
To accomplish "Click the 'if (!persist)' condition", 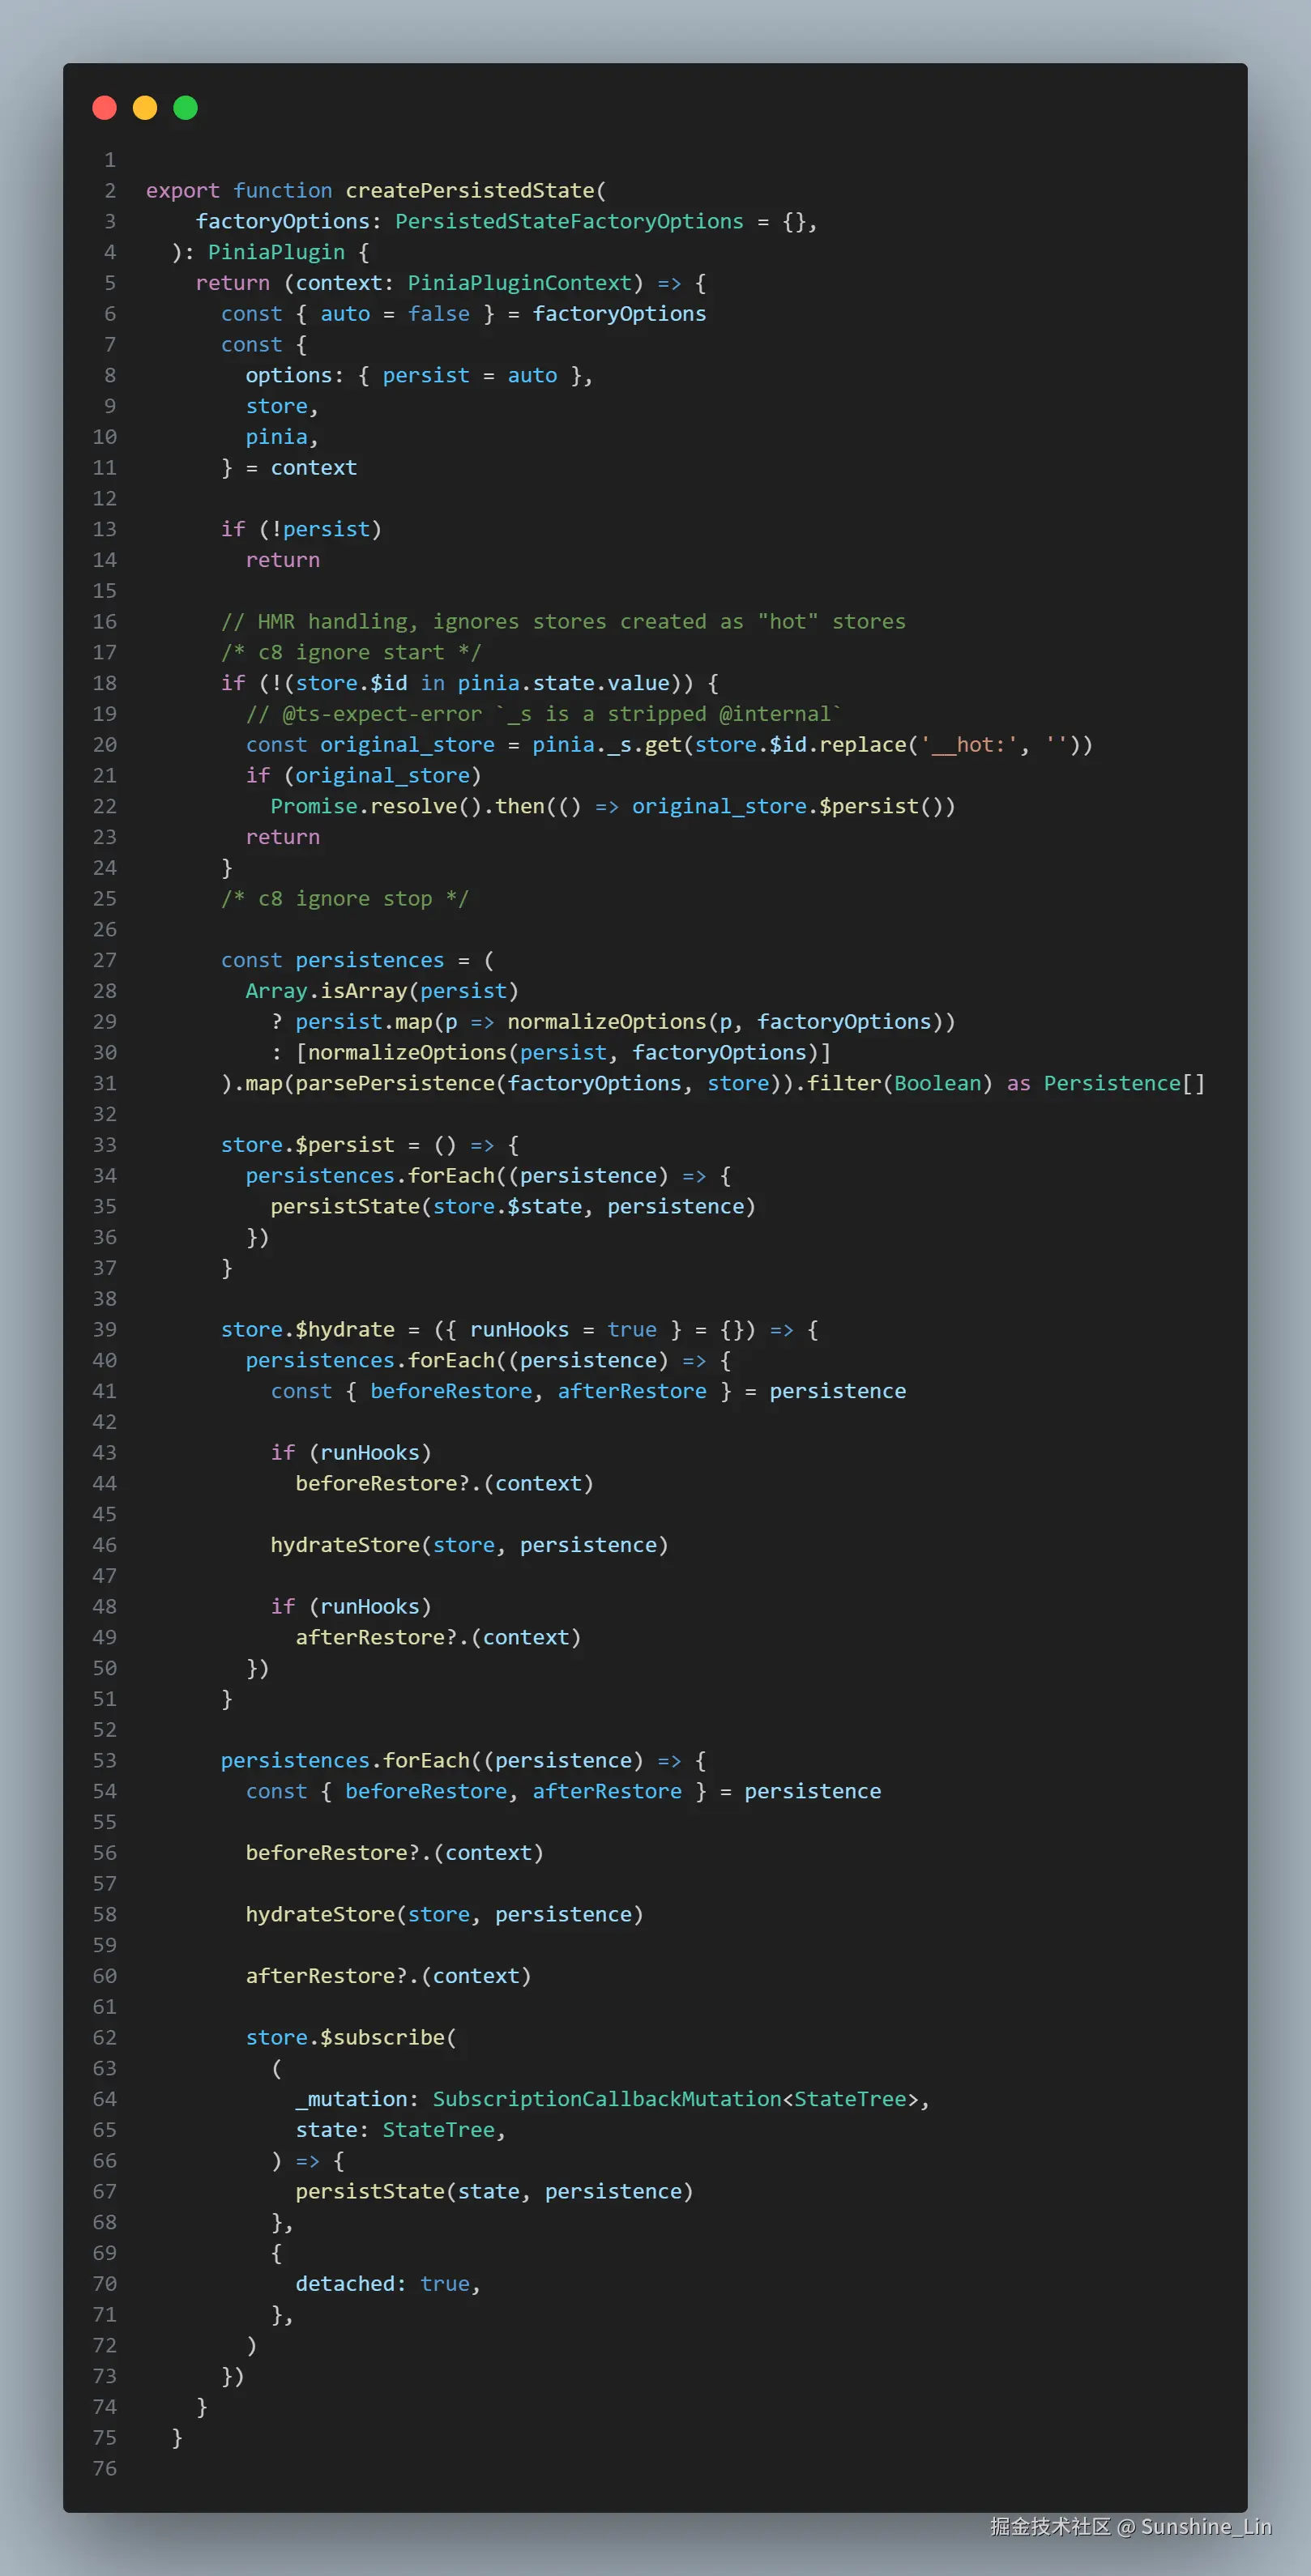I will (x=302, y=530).
